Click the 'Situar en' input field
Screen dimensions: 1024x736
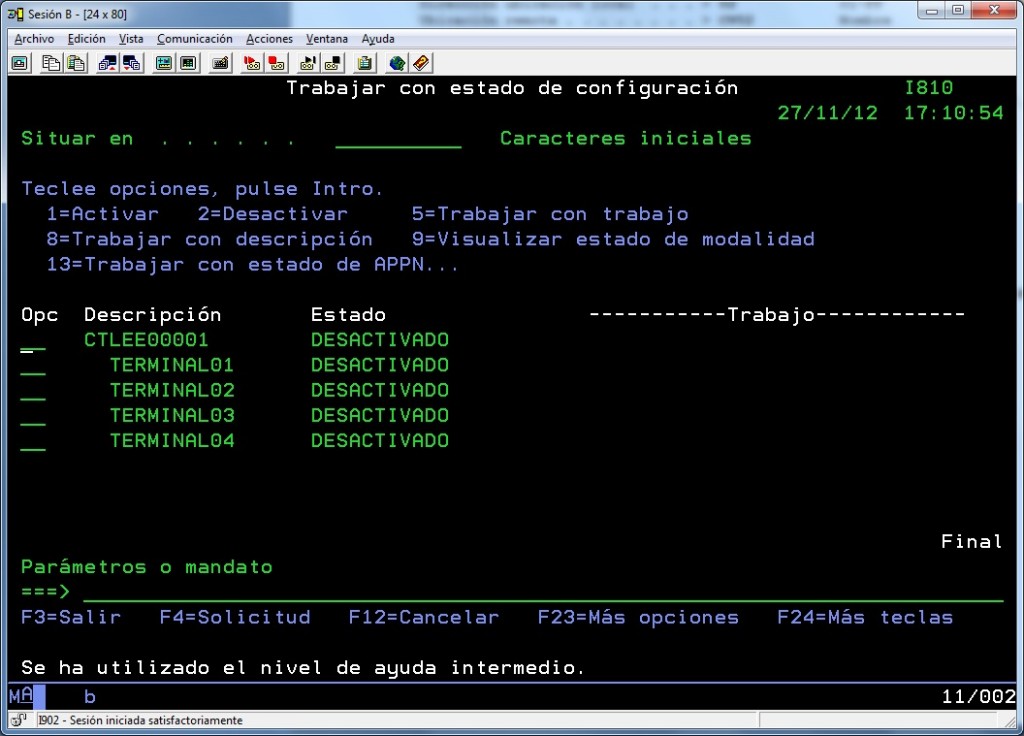coord(398,139)
